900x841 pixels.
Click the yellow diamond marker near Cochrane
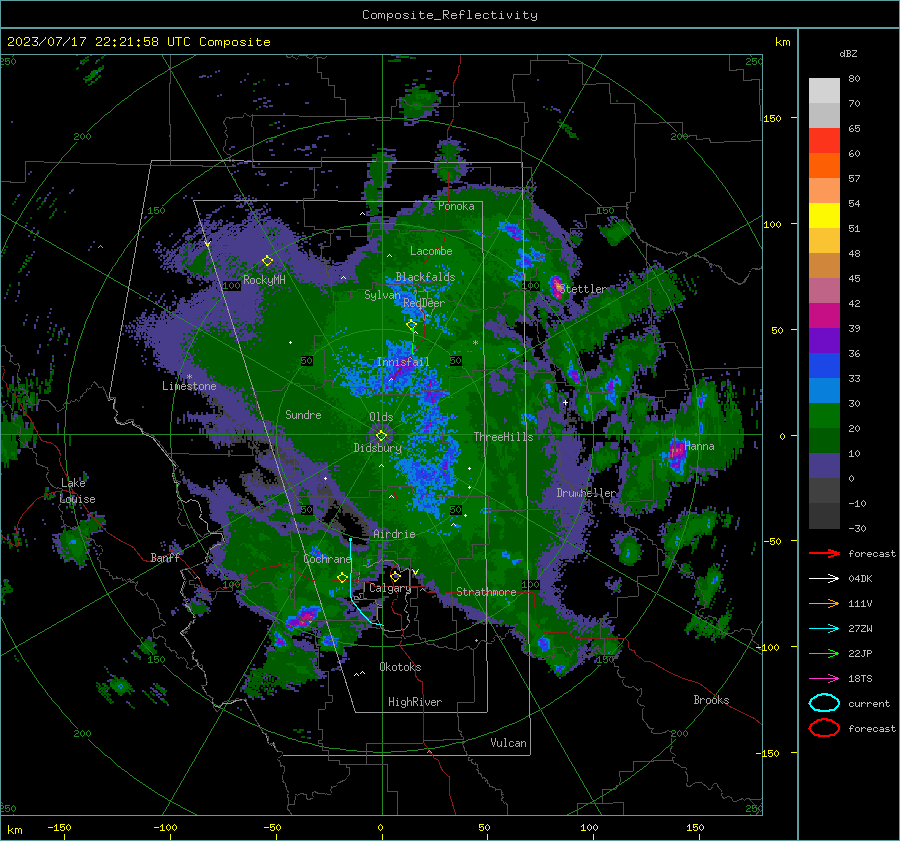pyautogui.click(x=342, y=578)
